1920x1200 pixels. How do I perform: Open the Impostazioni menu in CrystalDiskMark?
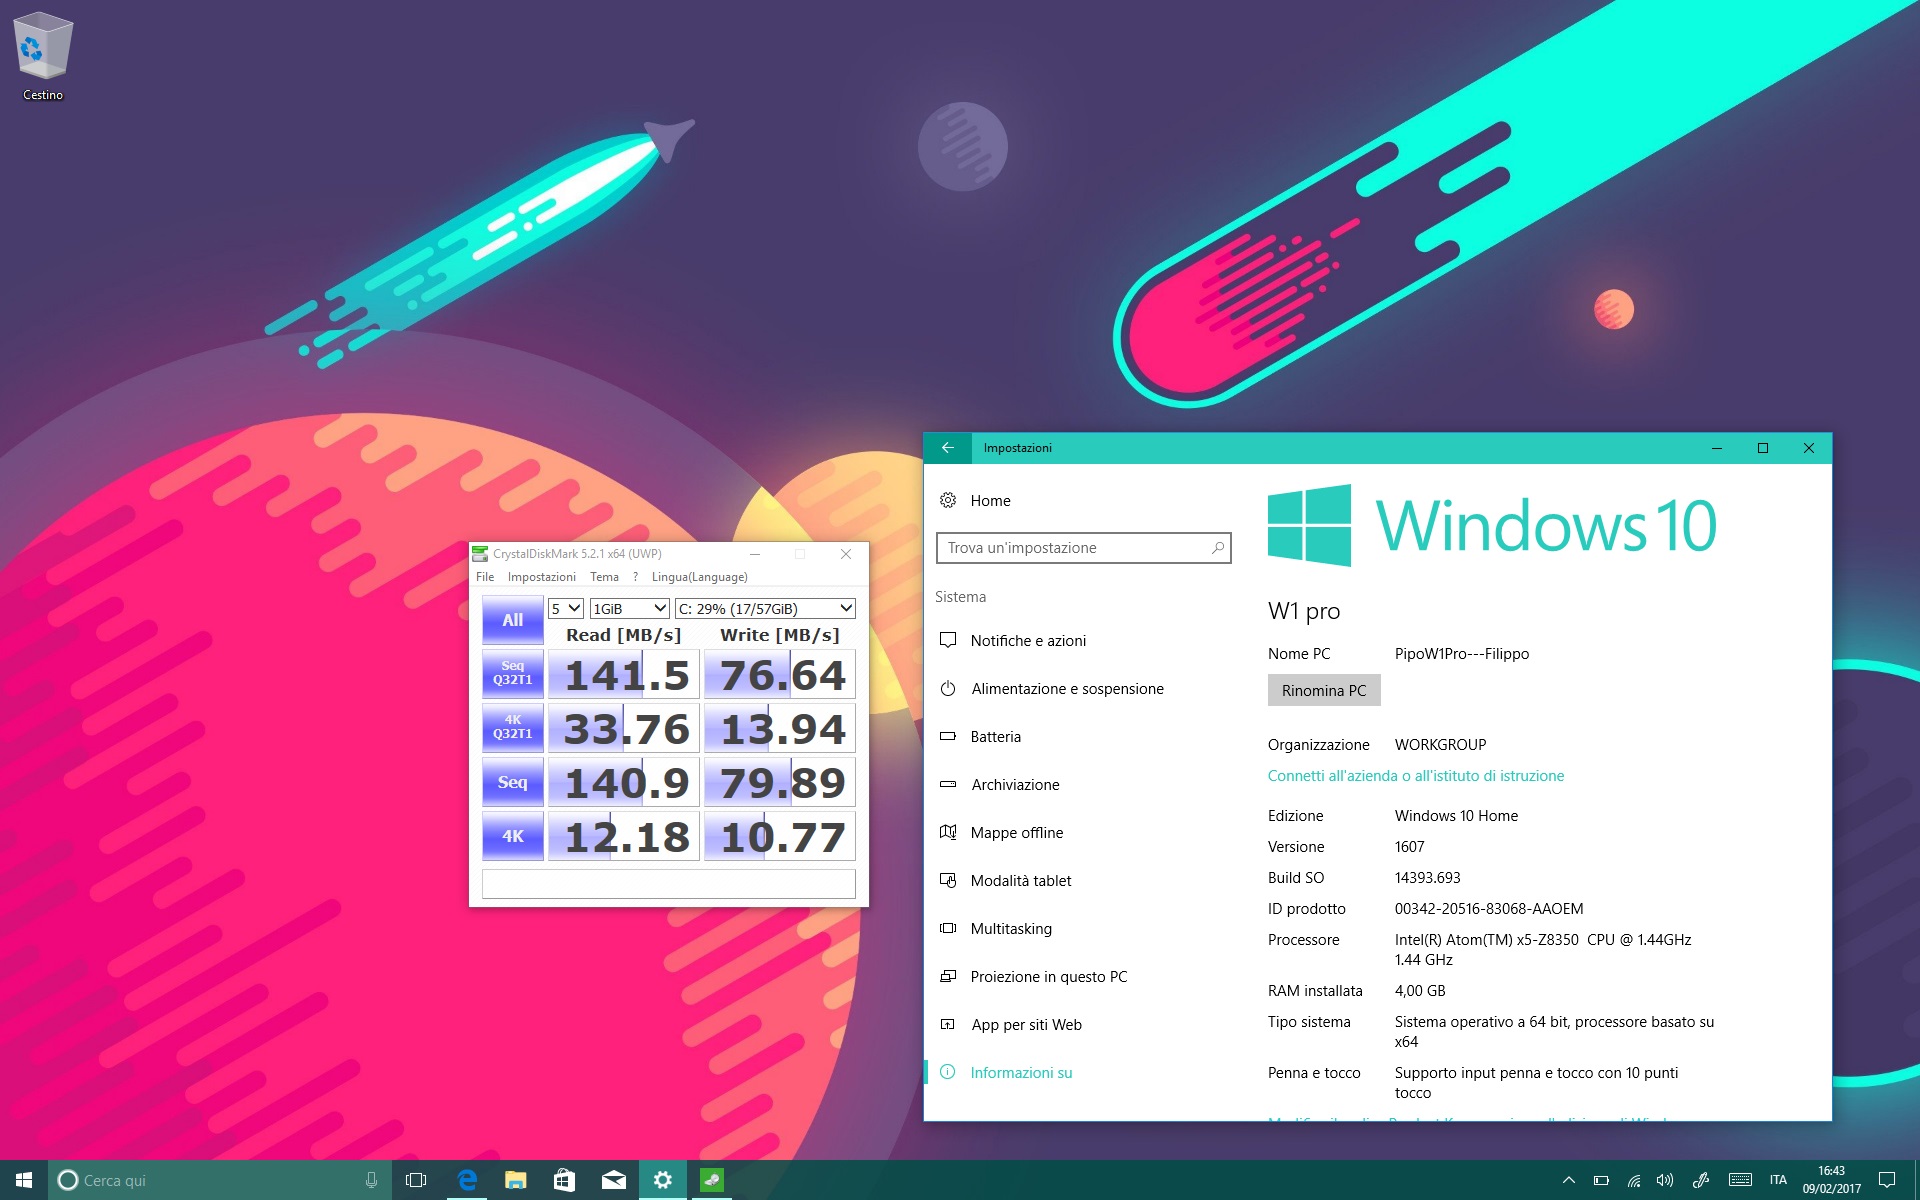click(x=541, y=577)
